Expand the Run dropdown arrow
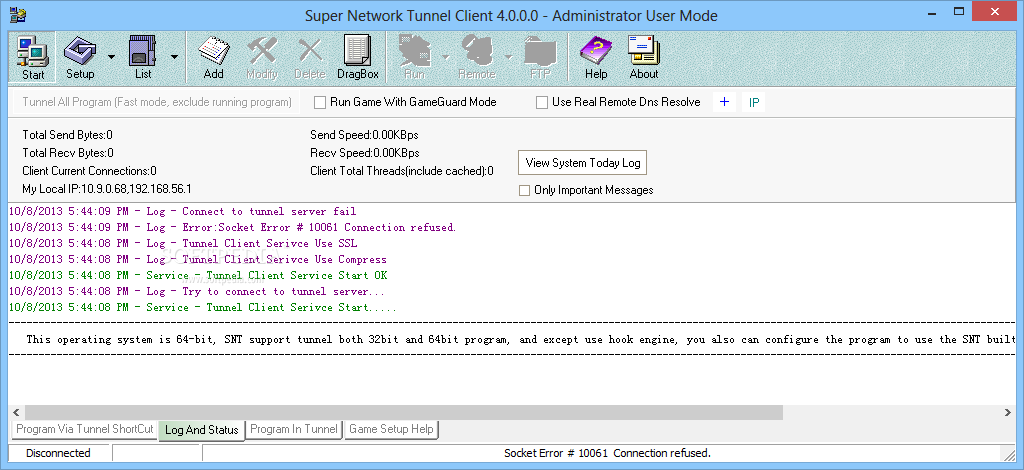 (x=445, y=57)
